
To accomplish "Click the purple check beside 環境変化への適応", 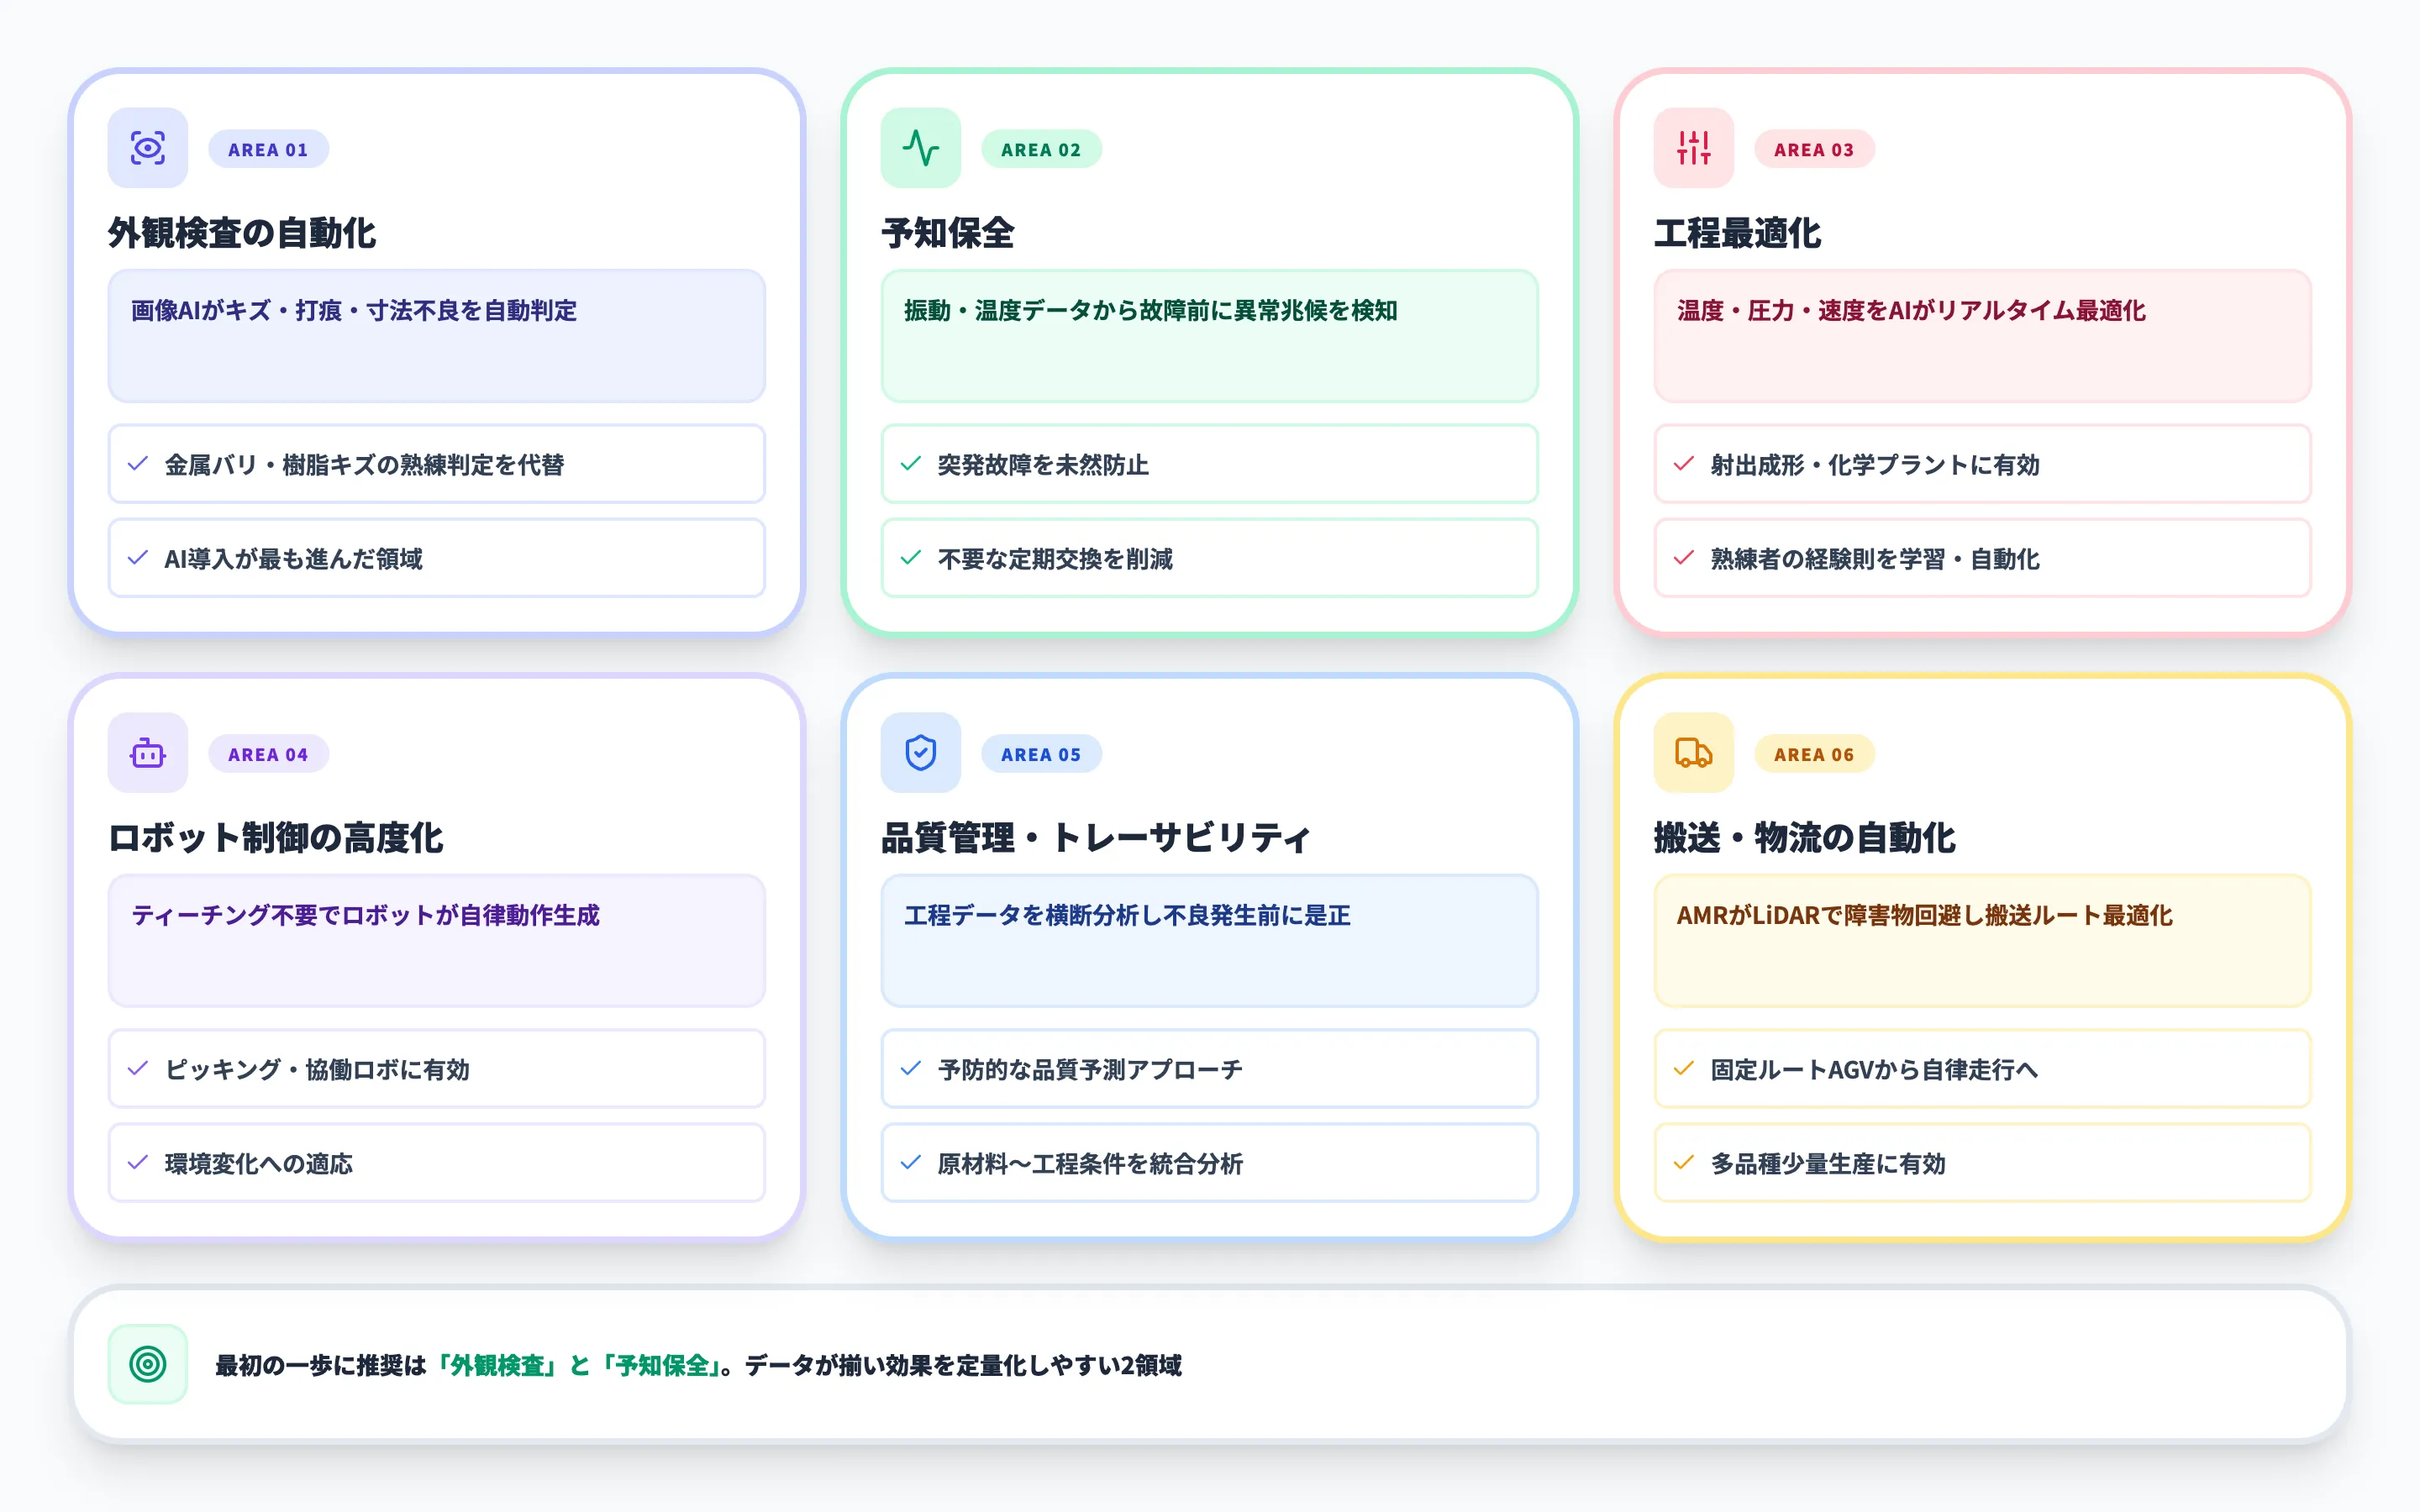I will (x=137, y=1163).
